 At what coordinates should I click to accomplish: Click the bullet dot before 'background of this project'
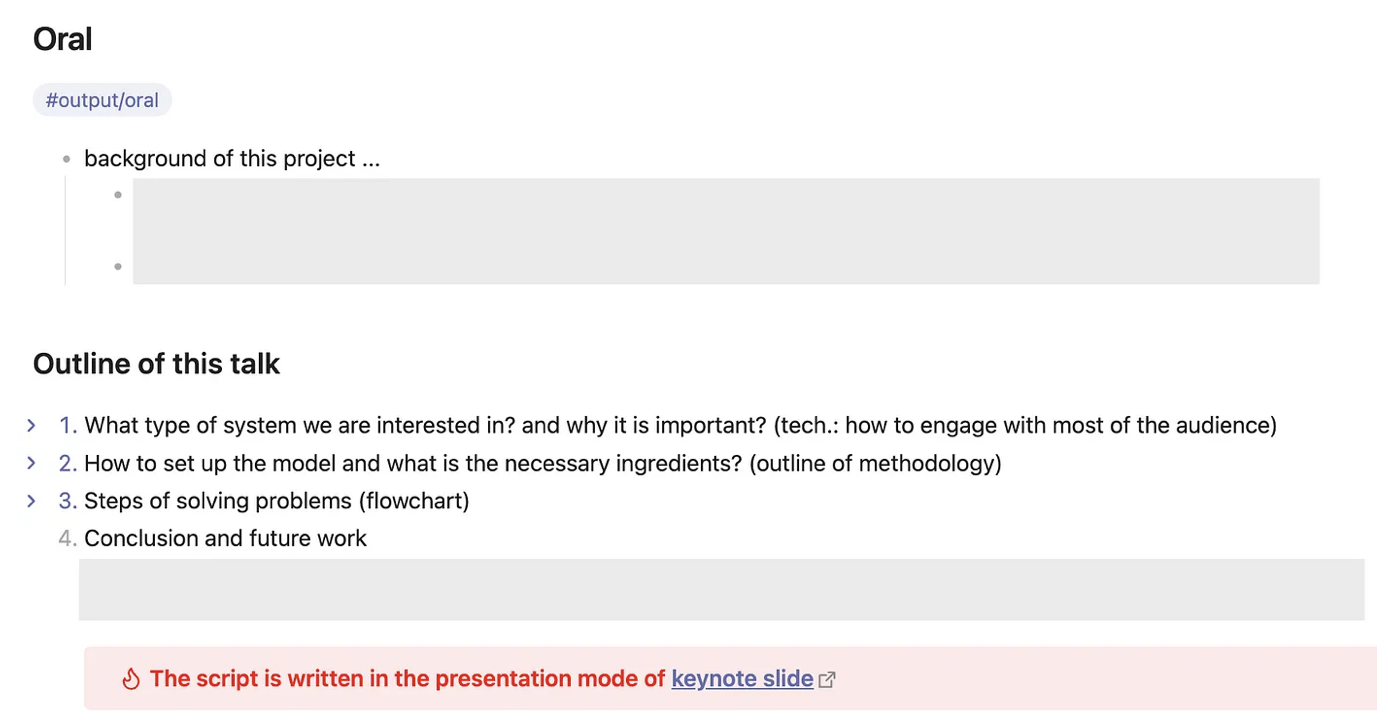tap(67, 159)
